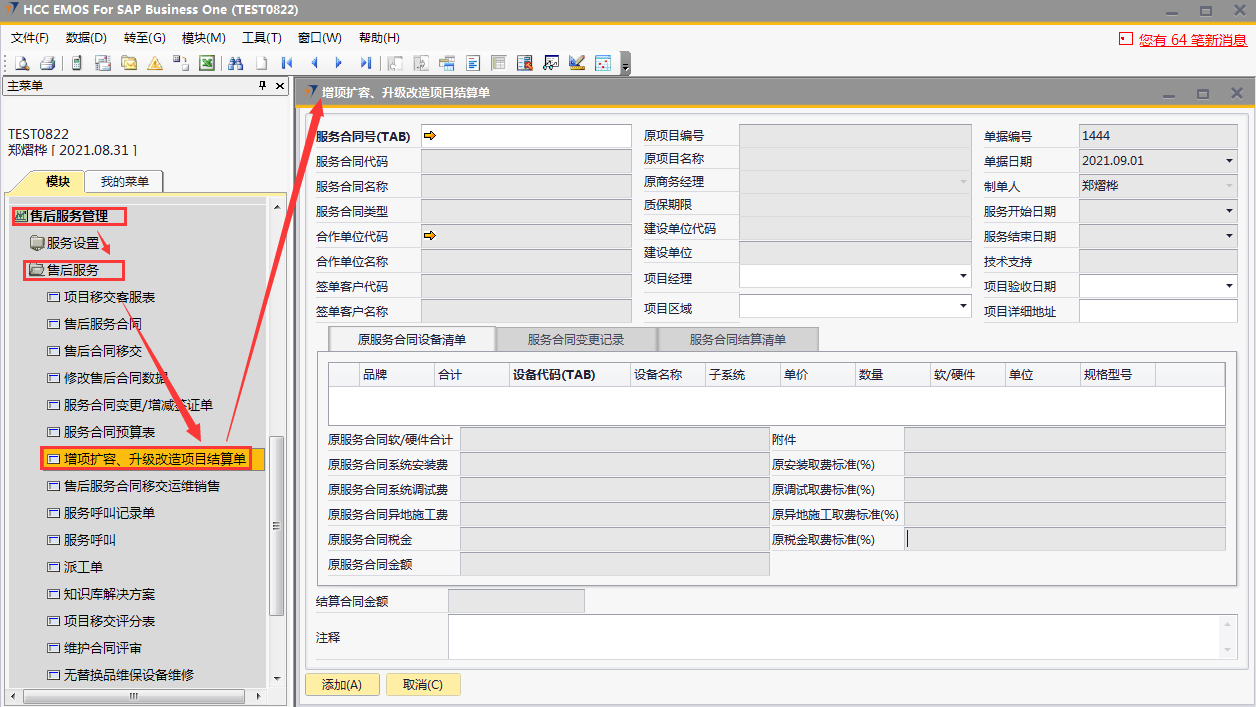
Task: Switch to 我的菜单 tab
Action: click(125, 182)
